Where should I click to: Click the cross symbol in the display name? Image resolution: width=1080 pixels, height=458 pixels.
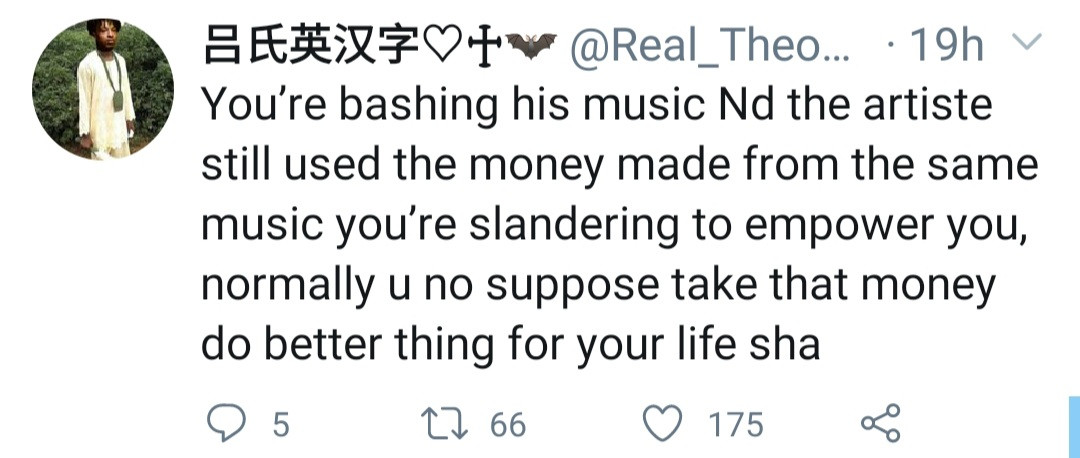[486, 46]
